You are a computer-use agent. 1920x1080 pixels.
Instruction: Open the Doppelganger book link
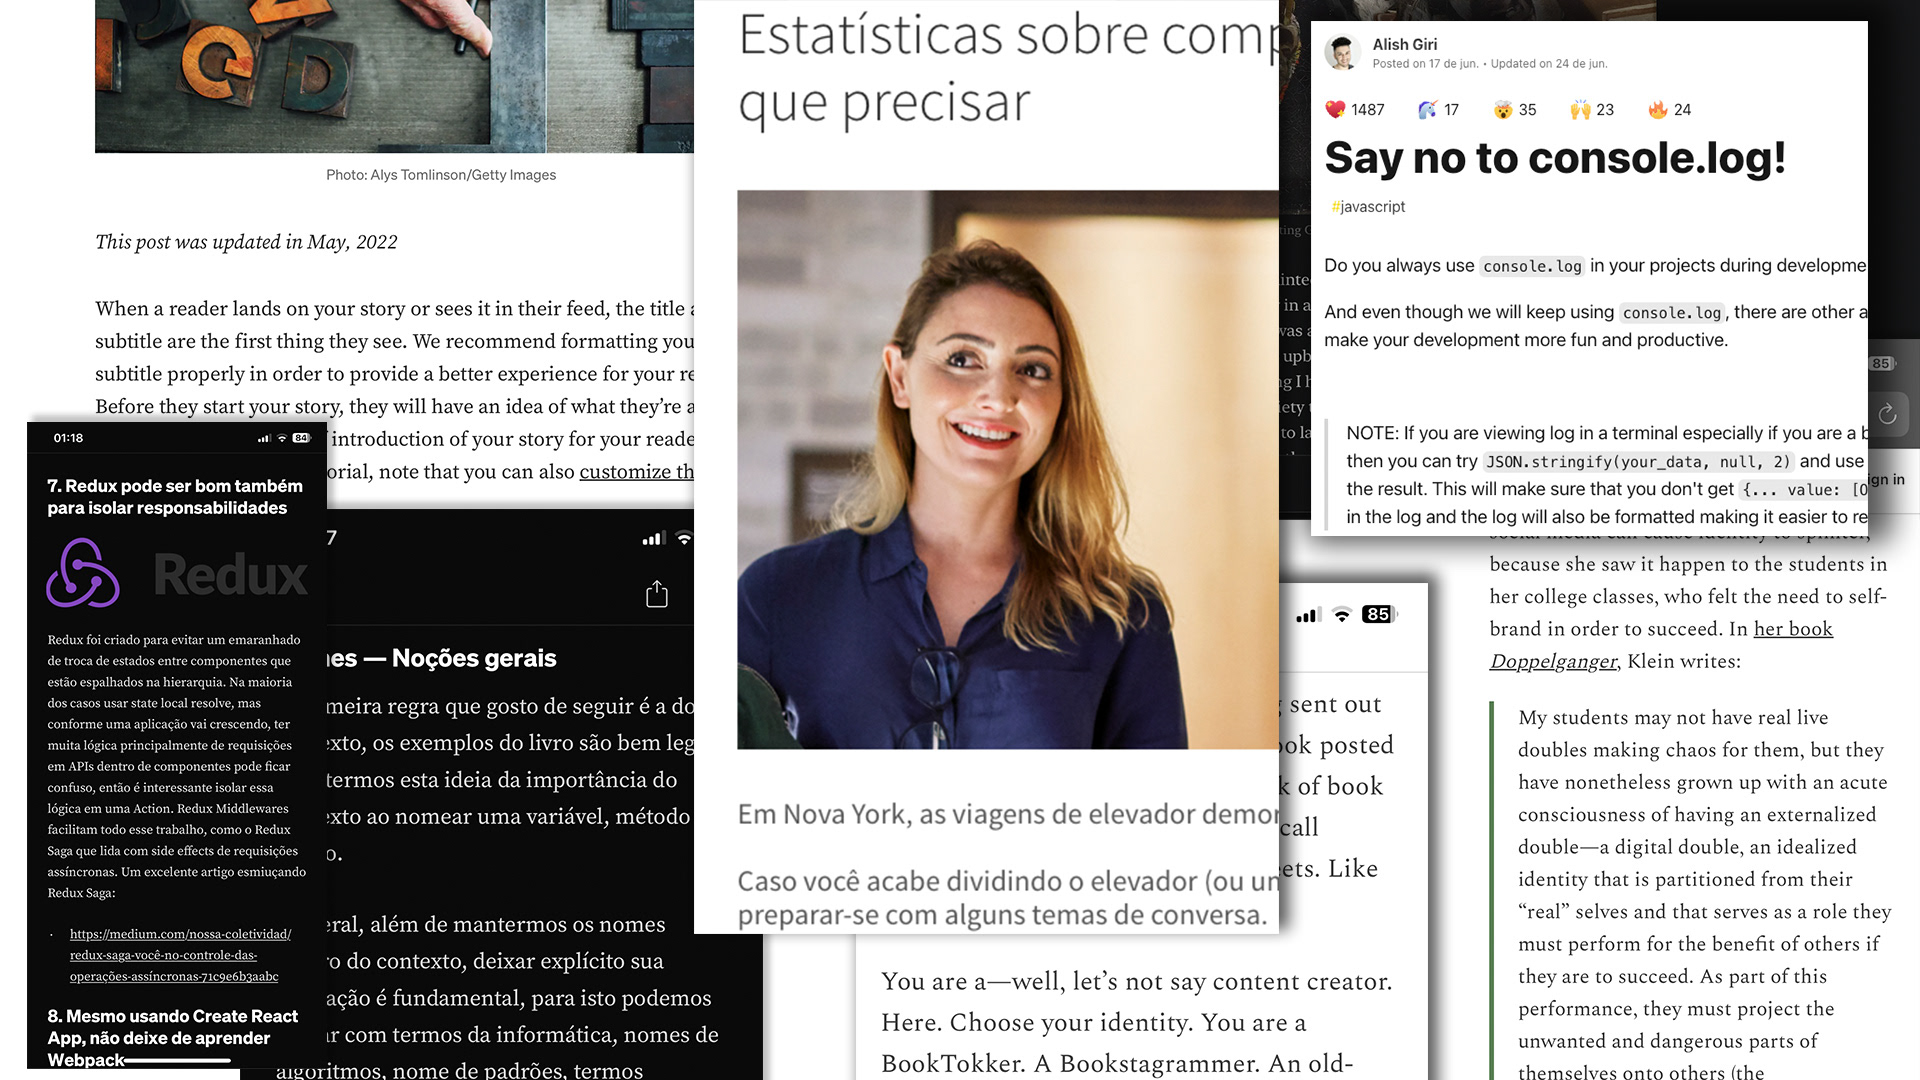(1552, 661)
